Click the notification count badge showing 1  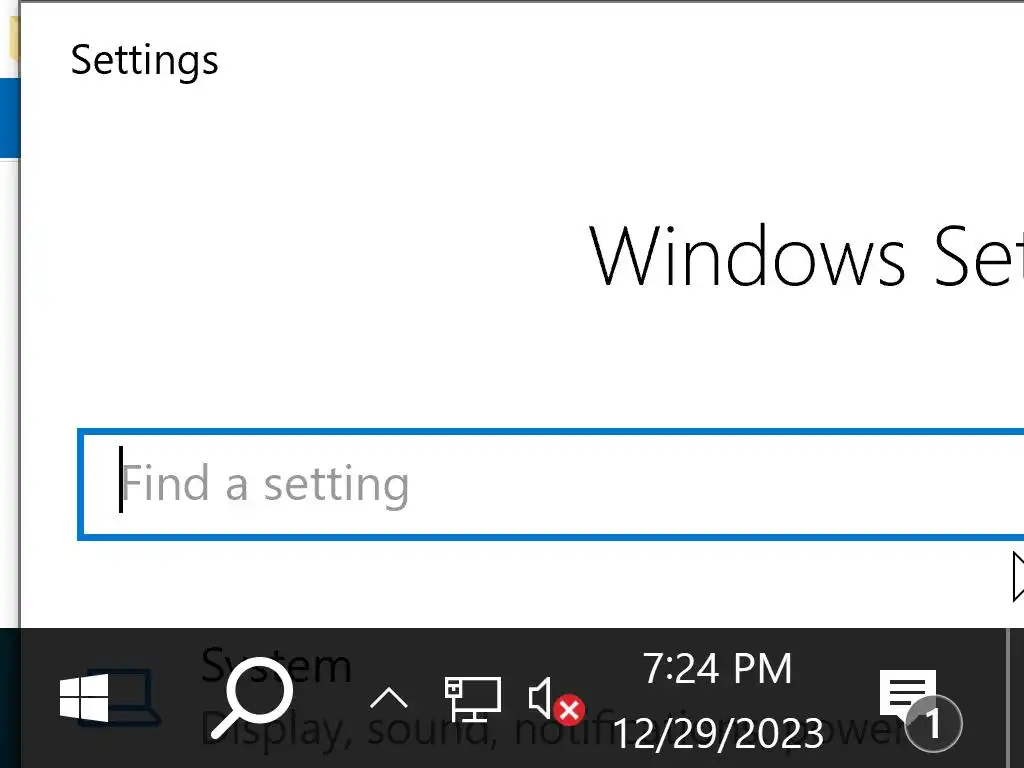tap(933, 722)
